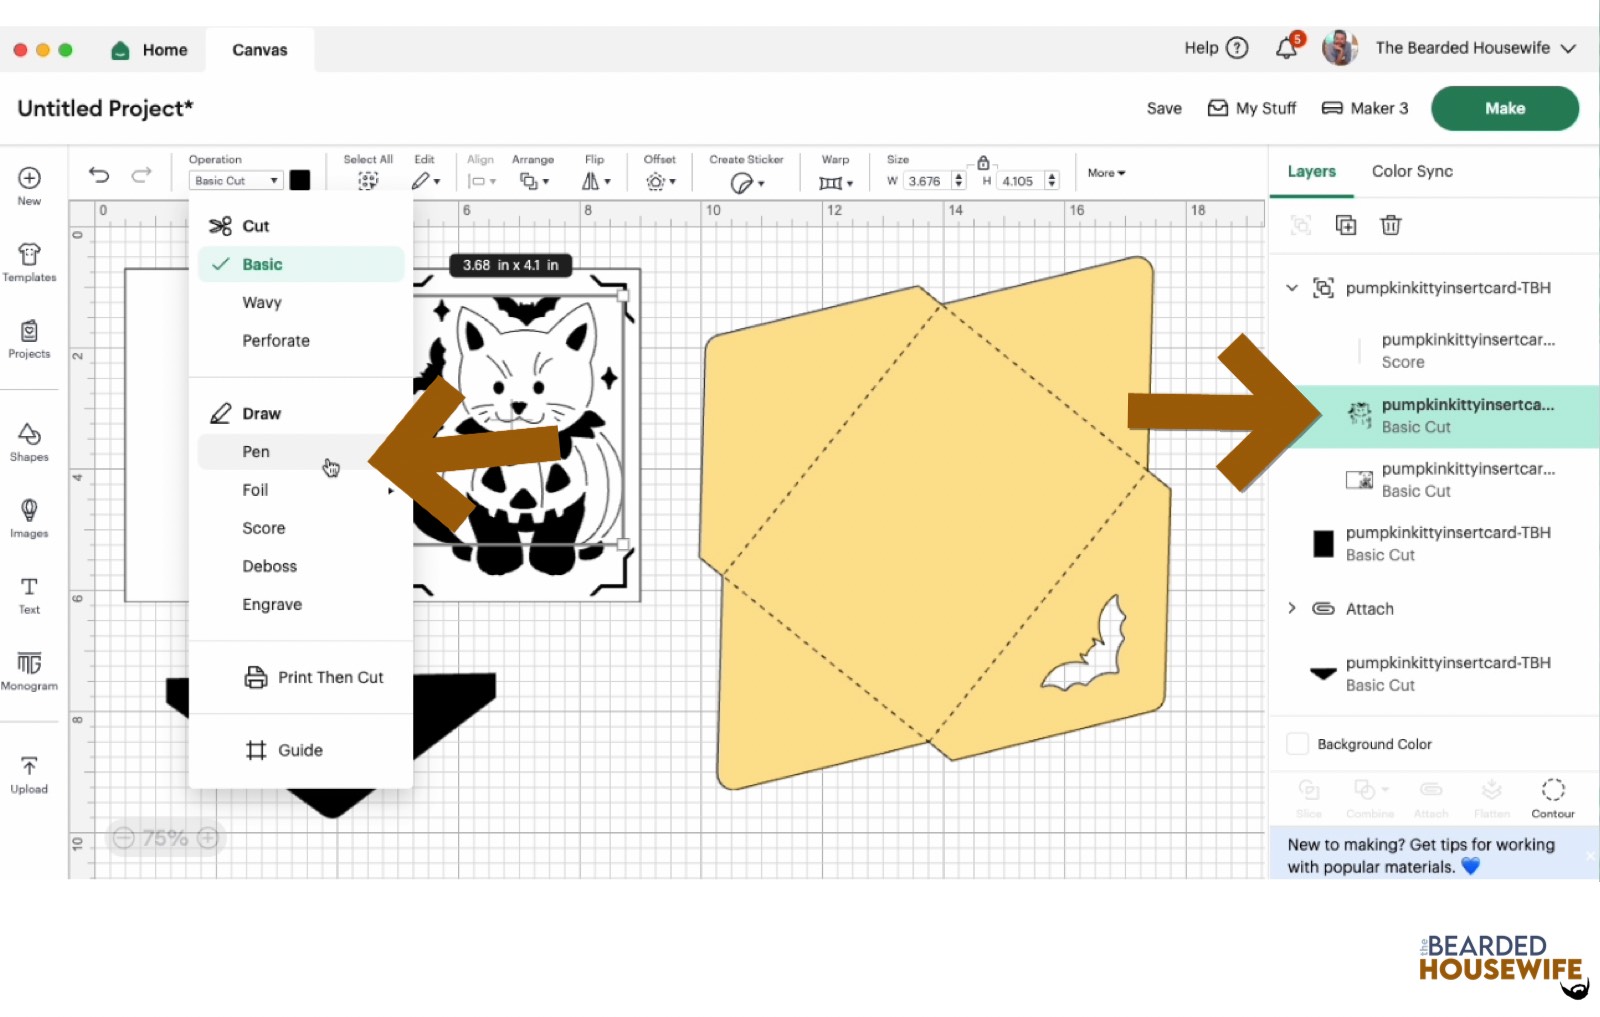This screenshot has width=1600, height=1017.
Task: Switch to the Color Sync tab
Action: [1412, 171]
